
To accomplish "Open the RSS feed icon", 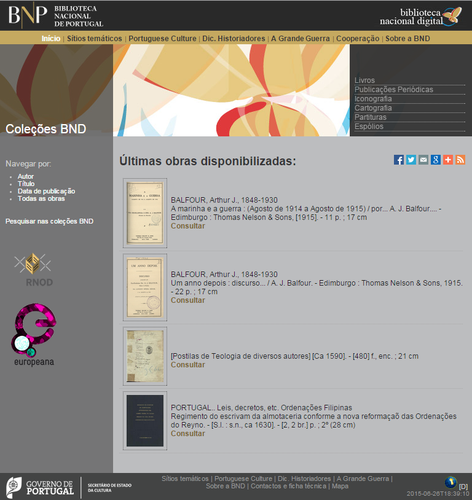I will pyautogui.click(x=460, y=160).
